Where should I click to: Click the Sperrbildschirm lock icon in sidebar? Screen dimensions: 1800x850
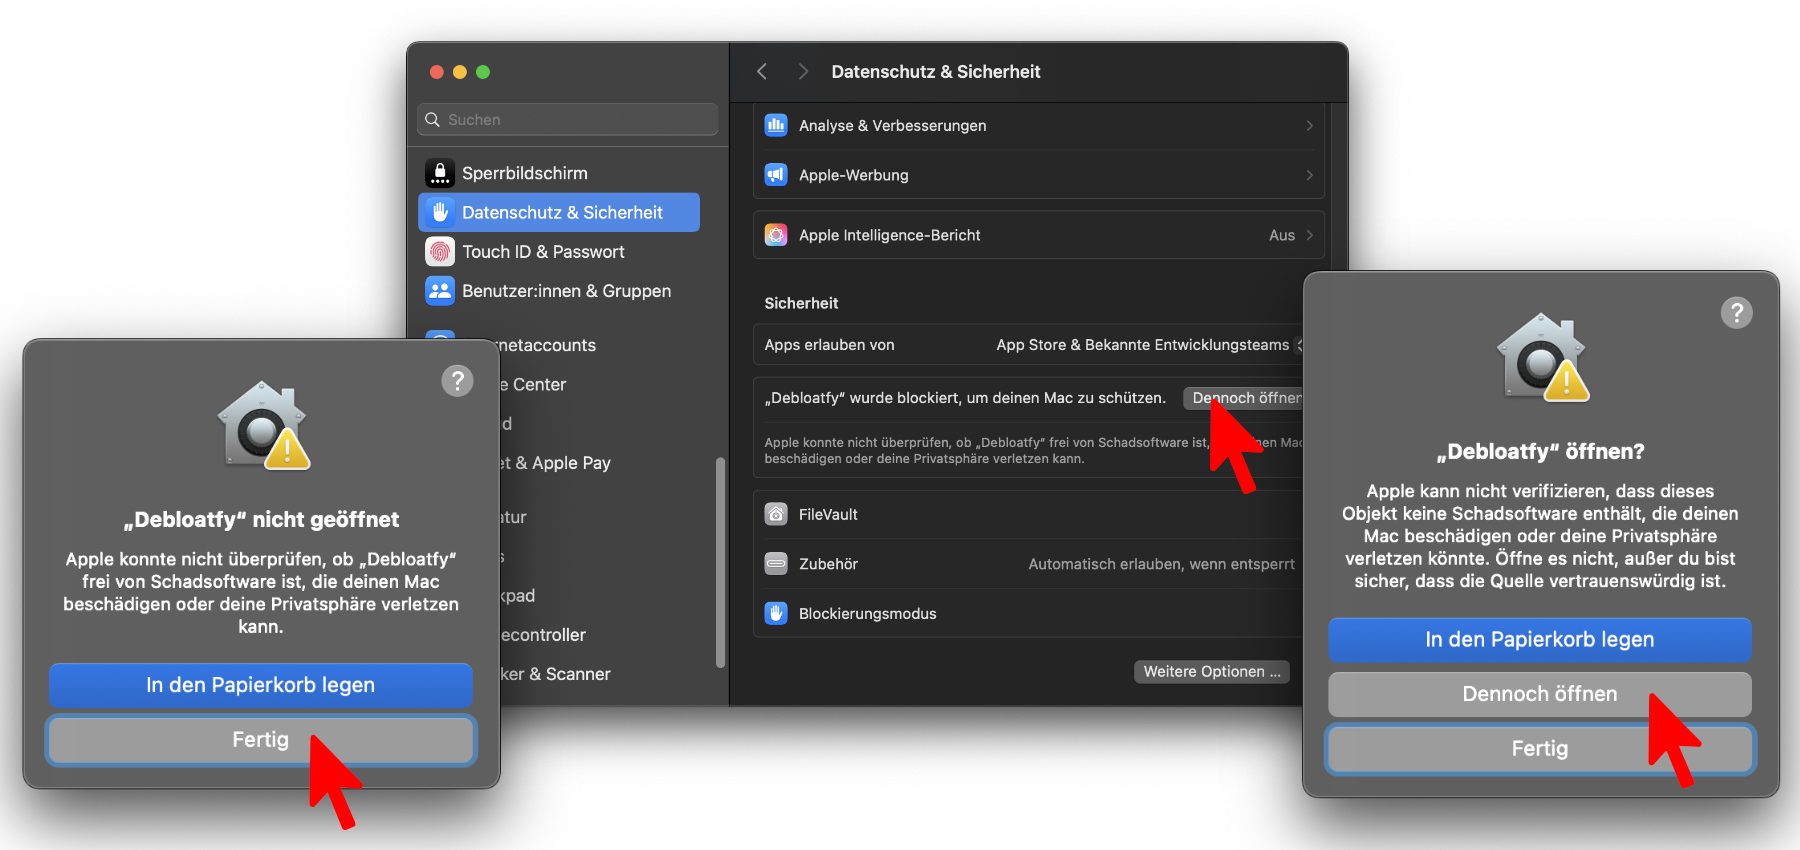pos(439,173)
